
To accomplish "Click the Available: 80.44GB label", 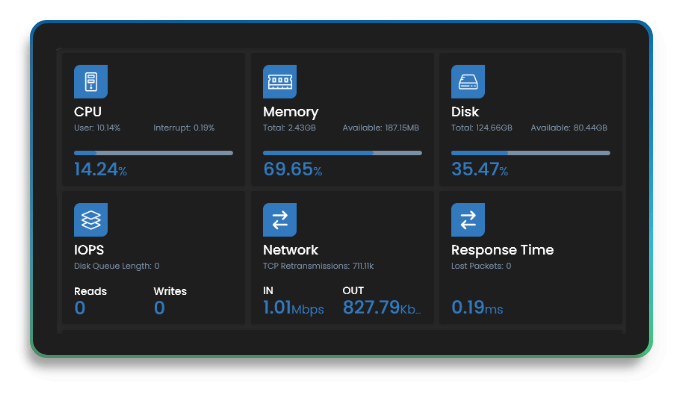I will [x=569, y=128].
